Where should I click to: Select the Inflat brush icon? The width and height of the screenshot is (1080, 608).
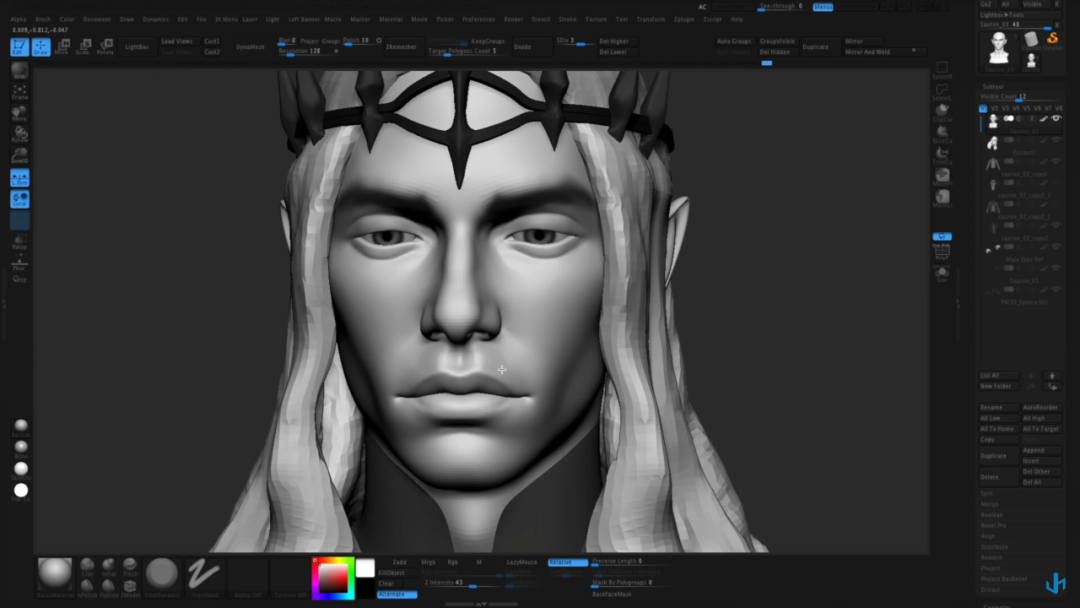(x=109, y=567)
